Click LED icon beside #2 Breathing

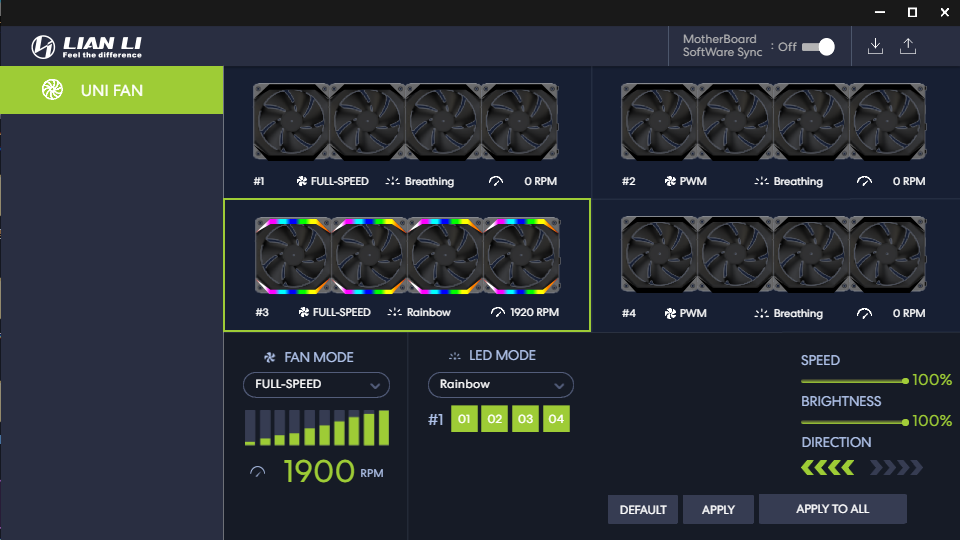click(761, 181)
